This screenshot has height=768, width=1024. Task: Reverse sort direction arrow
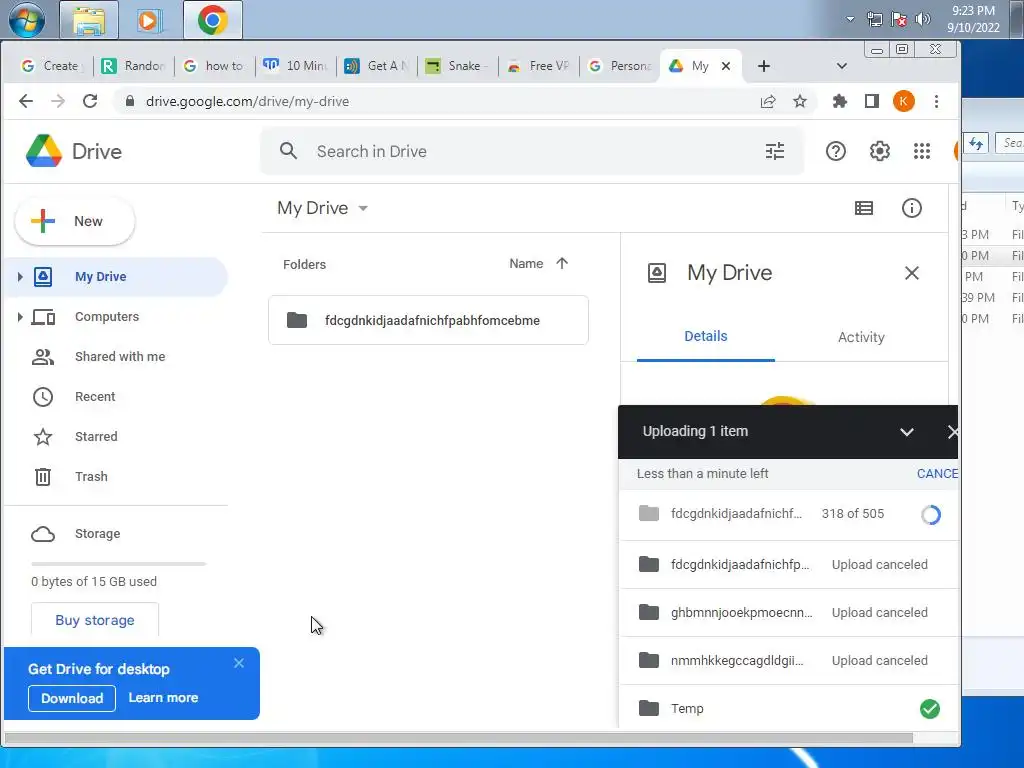[x=562, y=263]
